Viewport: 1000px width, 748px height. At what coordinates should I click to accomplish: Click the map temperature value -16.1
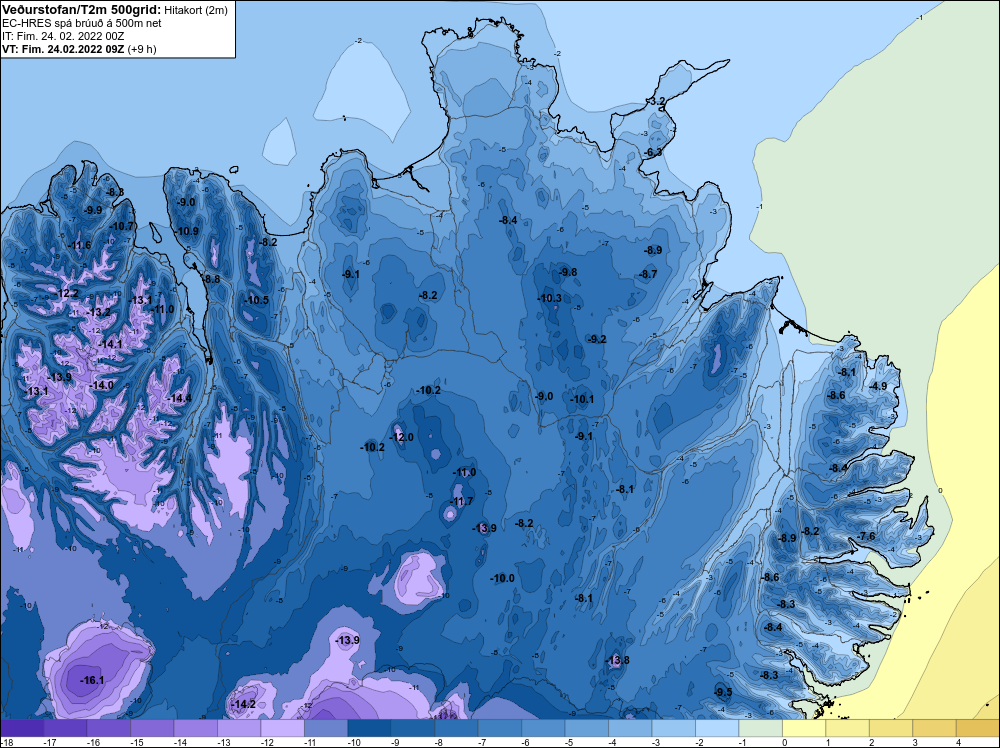pyautogui.click(x=92, y=680)
